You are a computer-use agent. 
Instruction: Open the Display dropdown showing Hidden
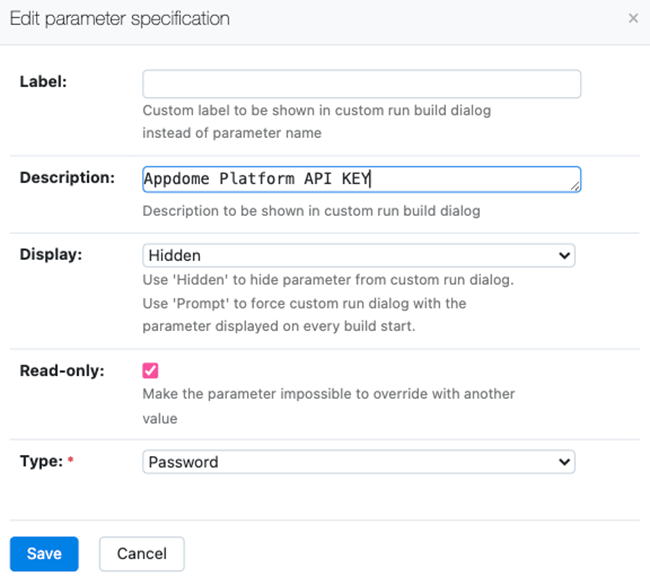359,256
